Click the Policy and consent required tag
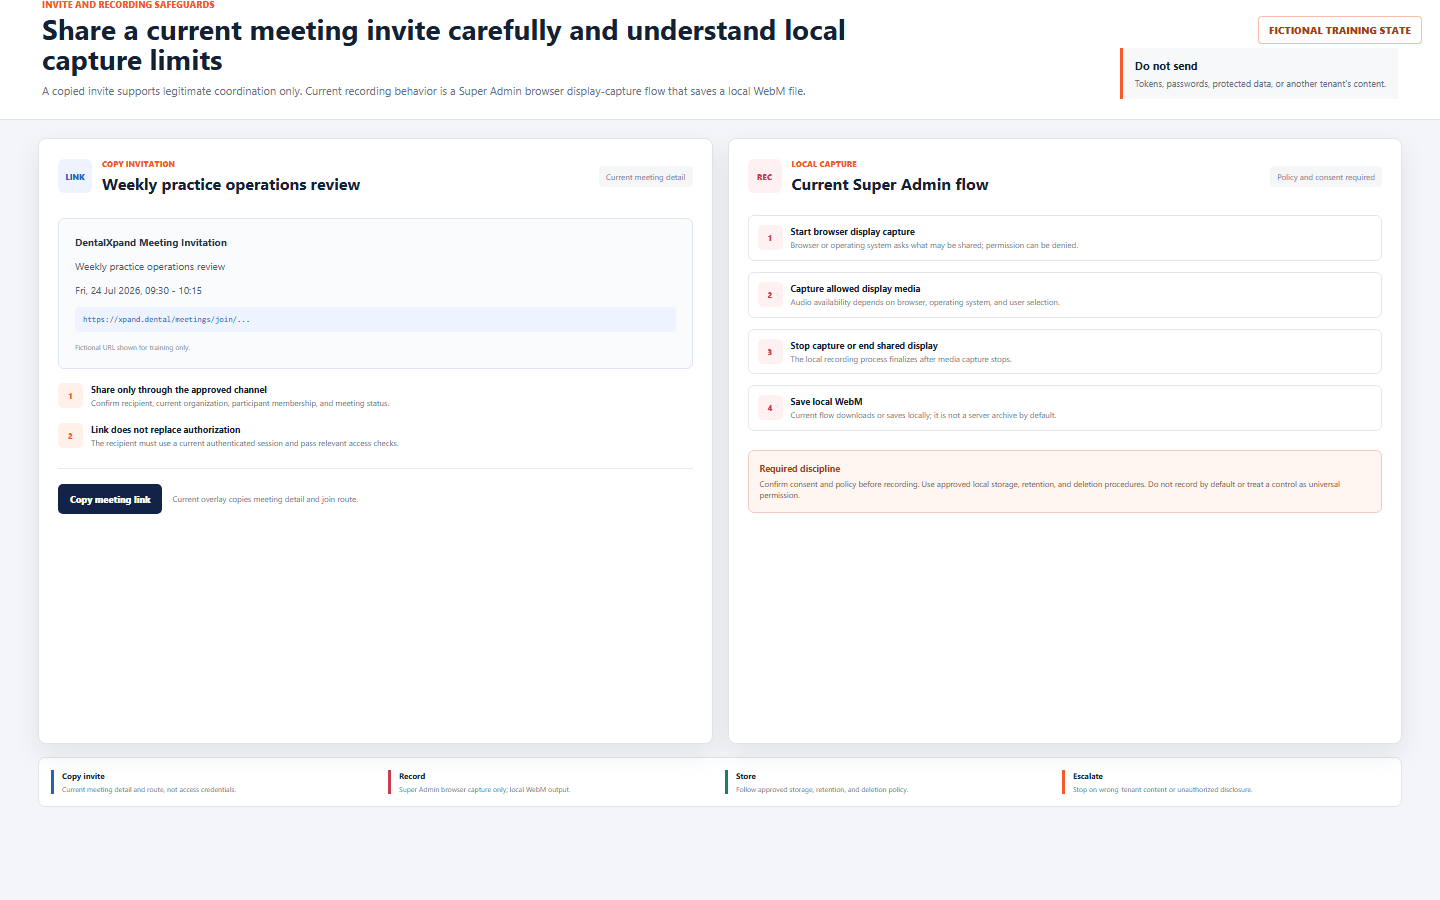Viewport: 1440px width, 900px height. point(1326,177)
